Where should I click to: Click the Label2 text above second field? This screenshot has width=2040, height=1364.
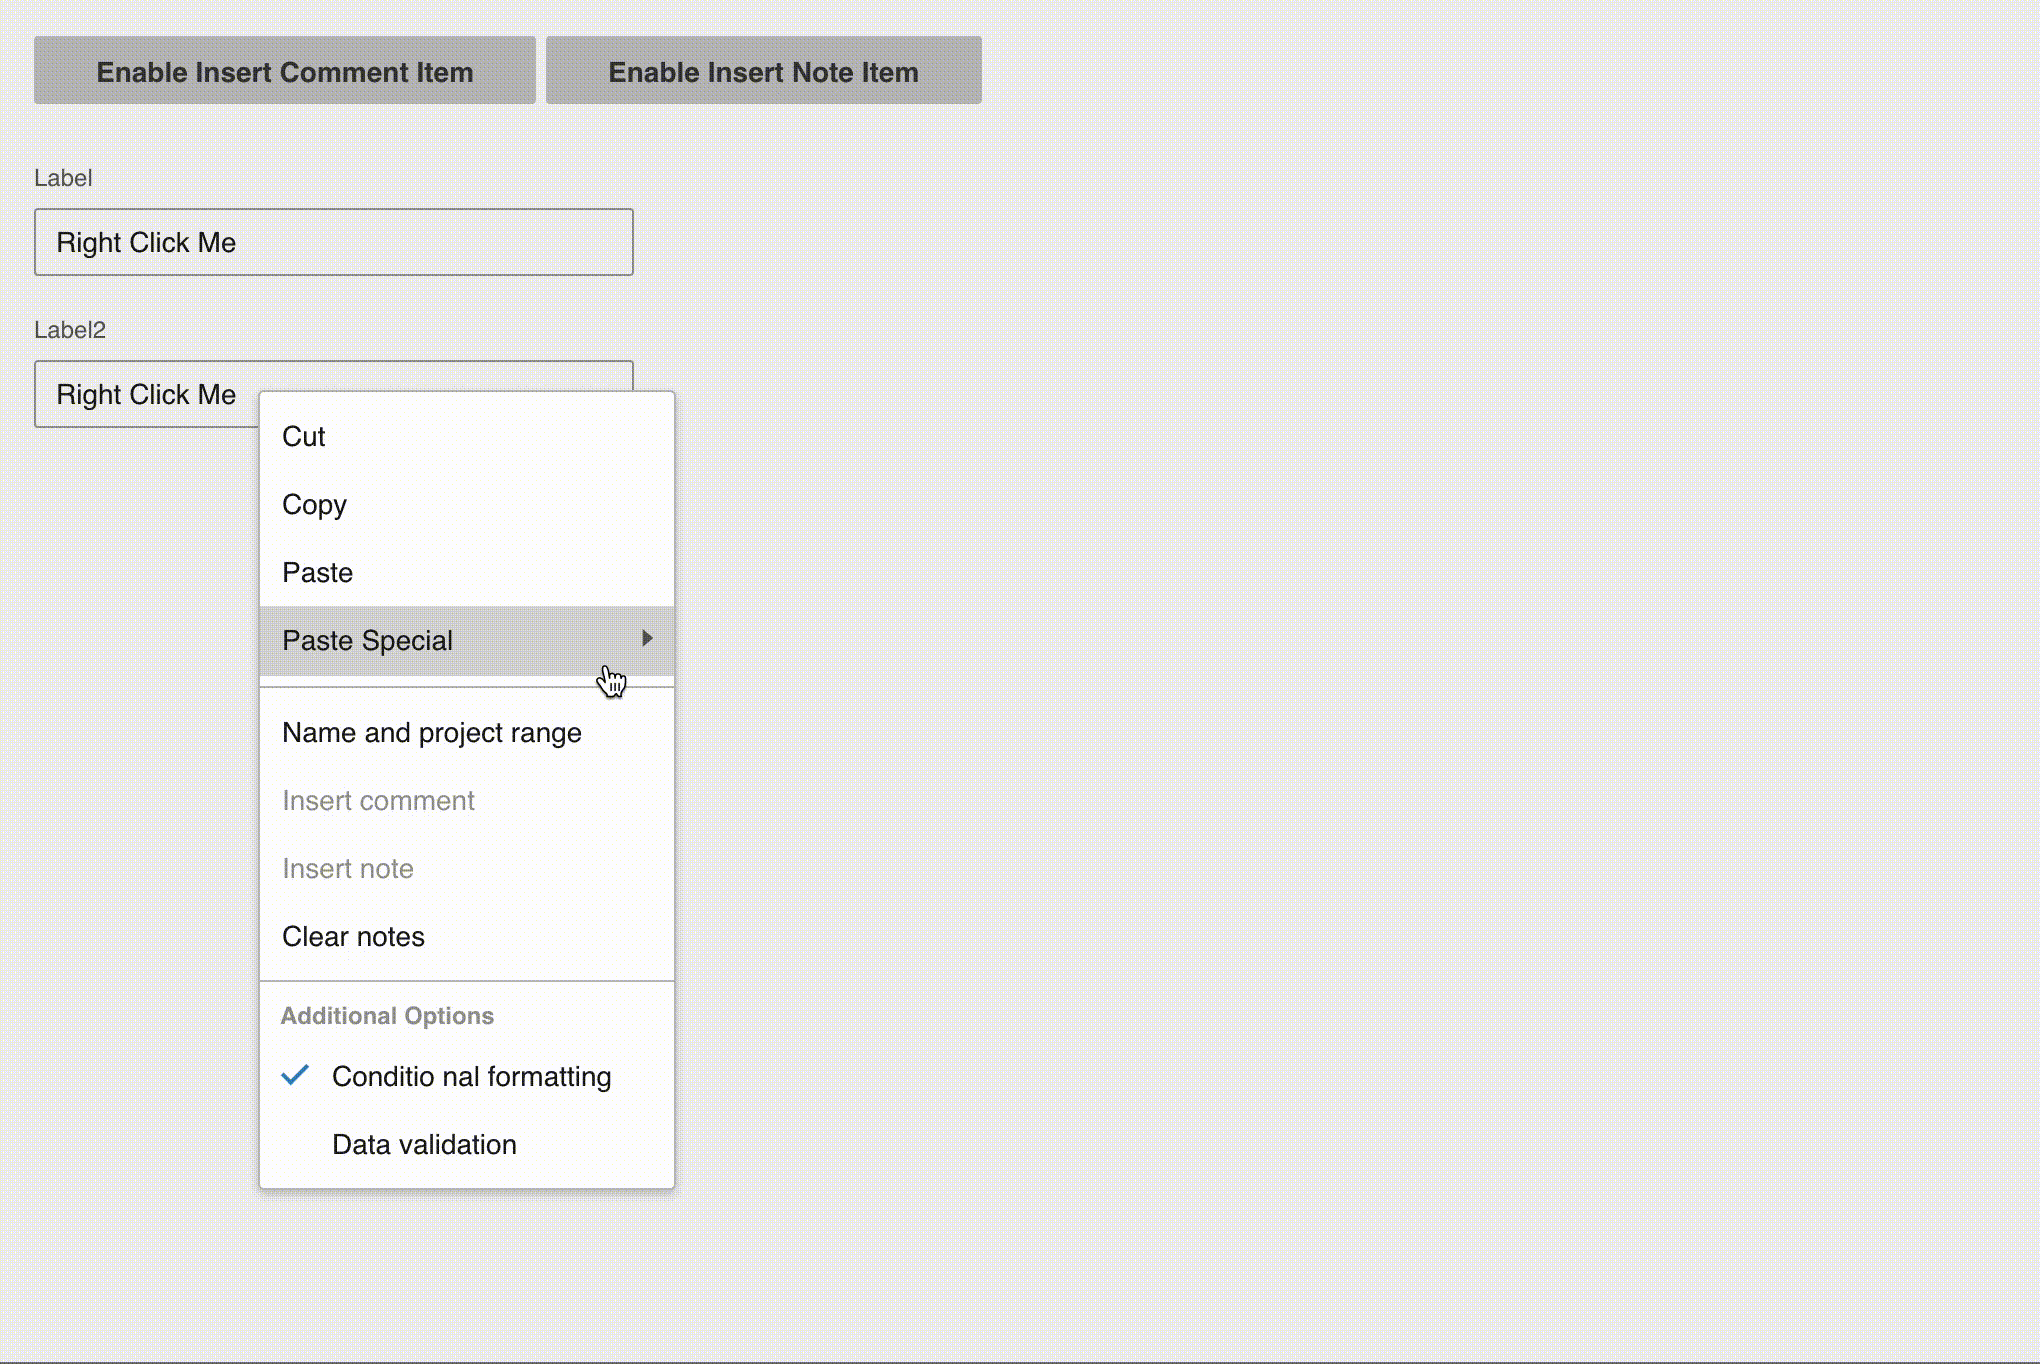[70, 330]
